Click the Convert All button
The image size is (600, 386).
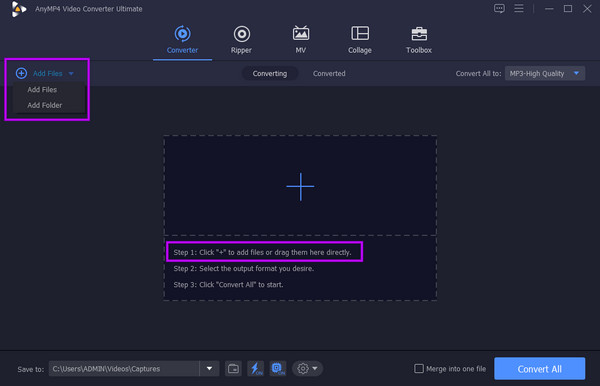[x=540, y=369]
